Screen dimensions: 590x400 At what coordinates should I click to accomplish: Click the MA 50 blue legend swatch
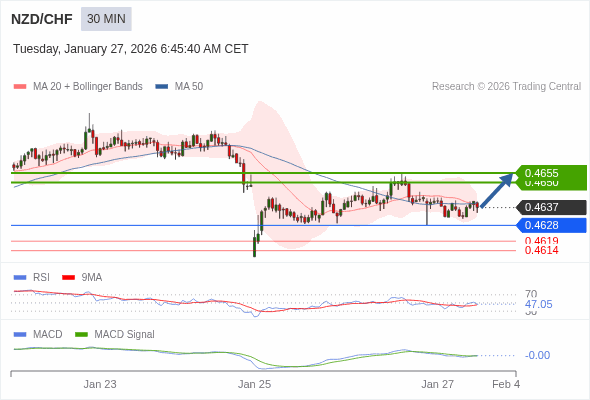[162, 87]
